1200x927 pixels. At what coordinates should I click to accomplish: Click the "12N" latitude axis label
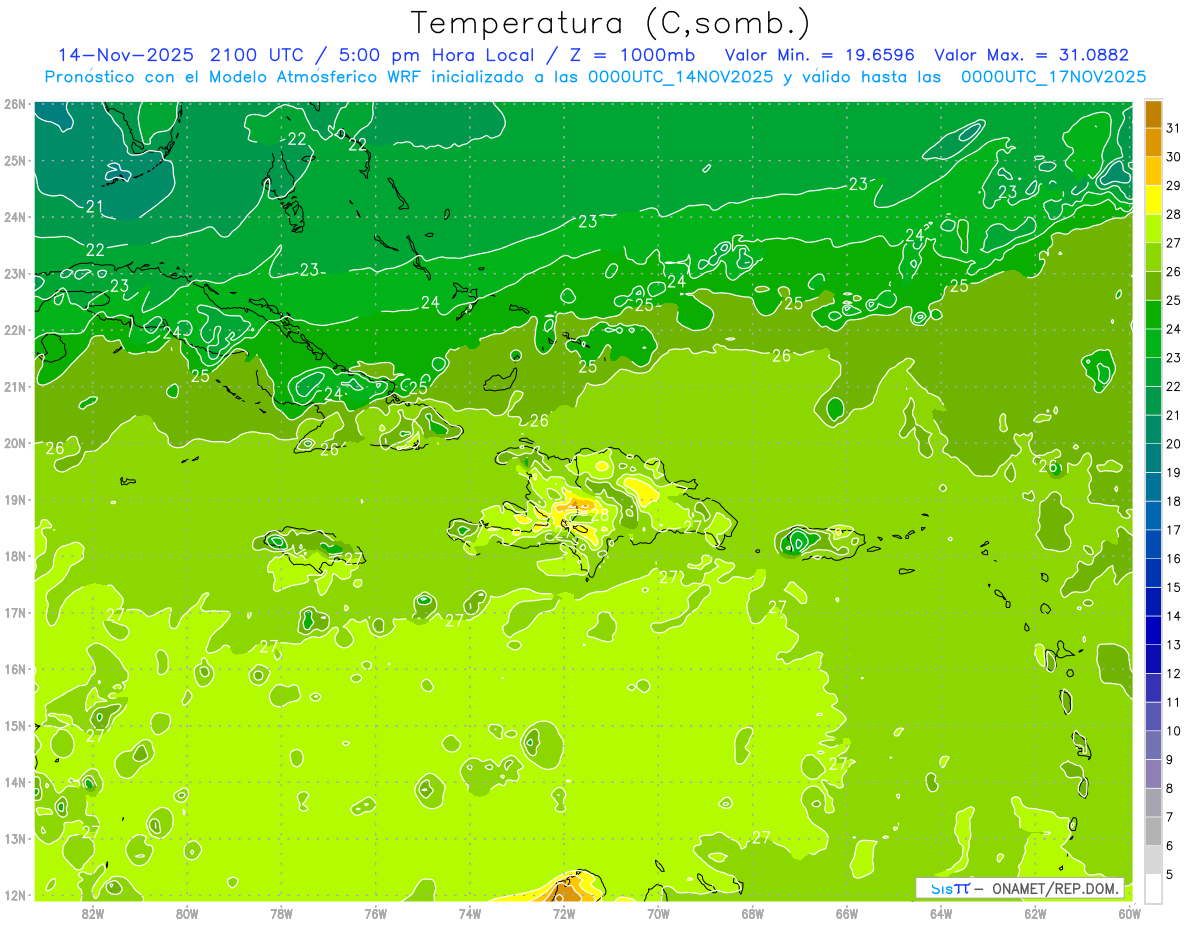coord(15,895)
